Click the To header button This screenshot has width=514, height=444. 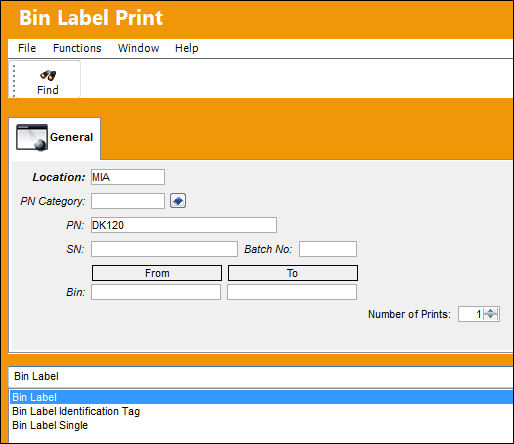click(293, 273)
